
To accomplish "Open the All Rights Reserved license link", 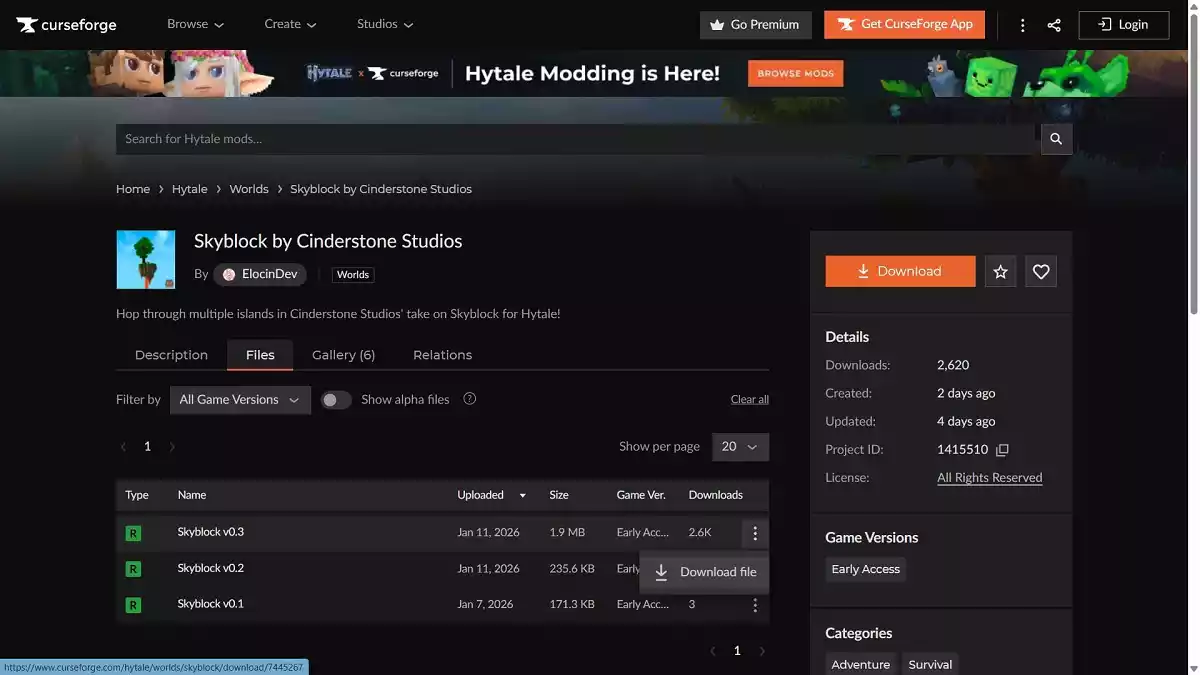I will pyautogui.click(x=989, y=477).
